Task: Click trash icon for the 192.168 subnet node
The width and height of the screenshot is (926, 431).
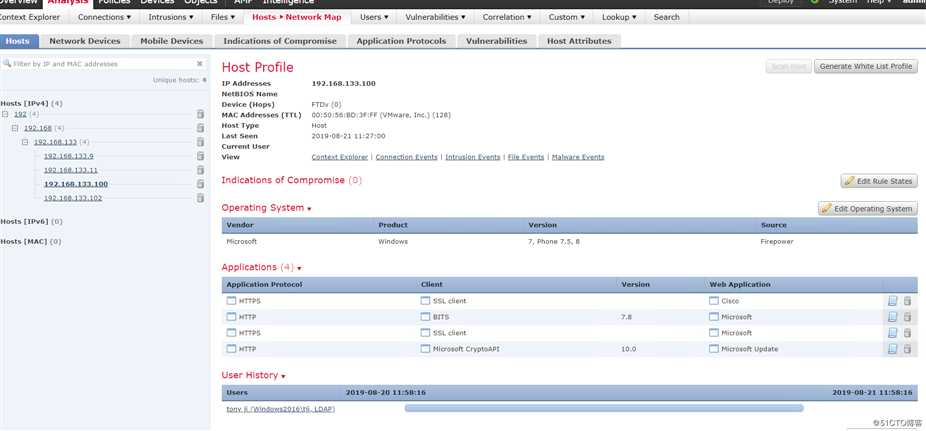Action: coord(200,128)
